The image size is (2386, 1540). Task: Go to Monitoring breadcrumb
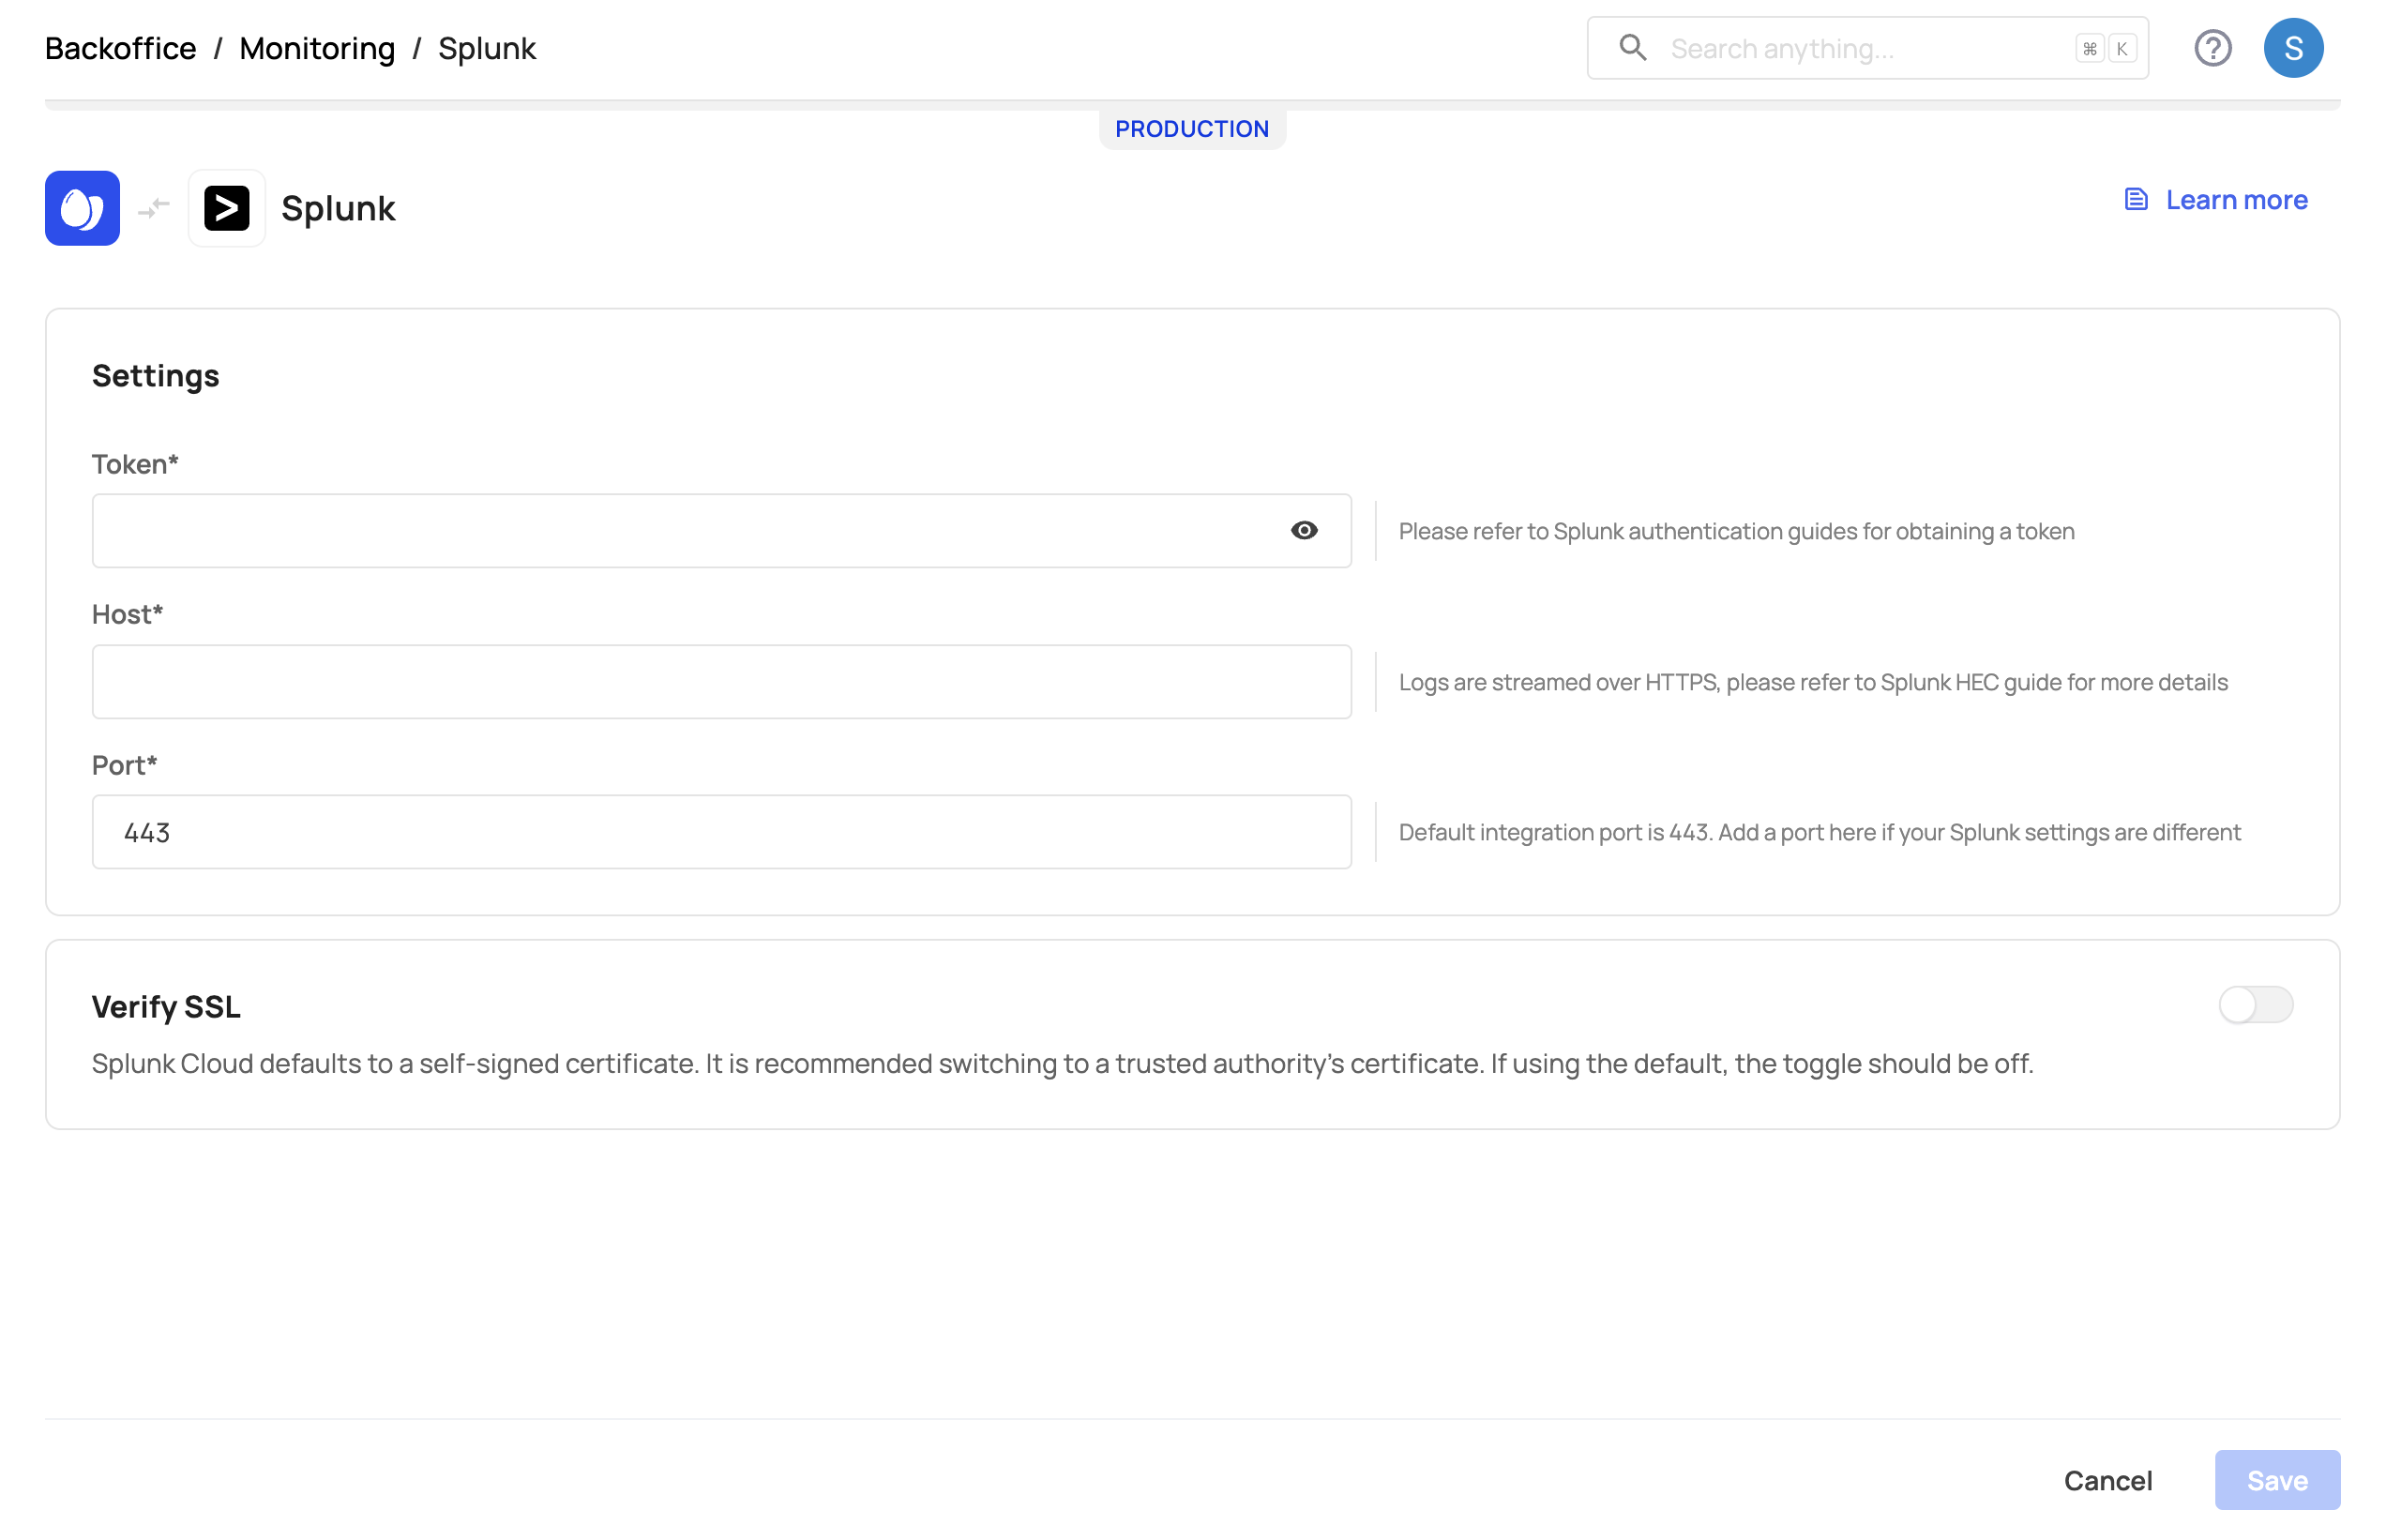[x=317, y=48]
